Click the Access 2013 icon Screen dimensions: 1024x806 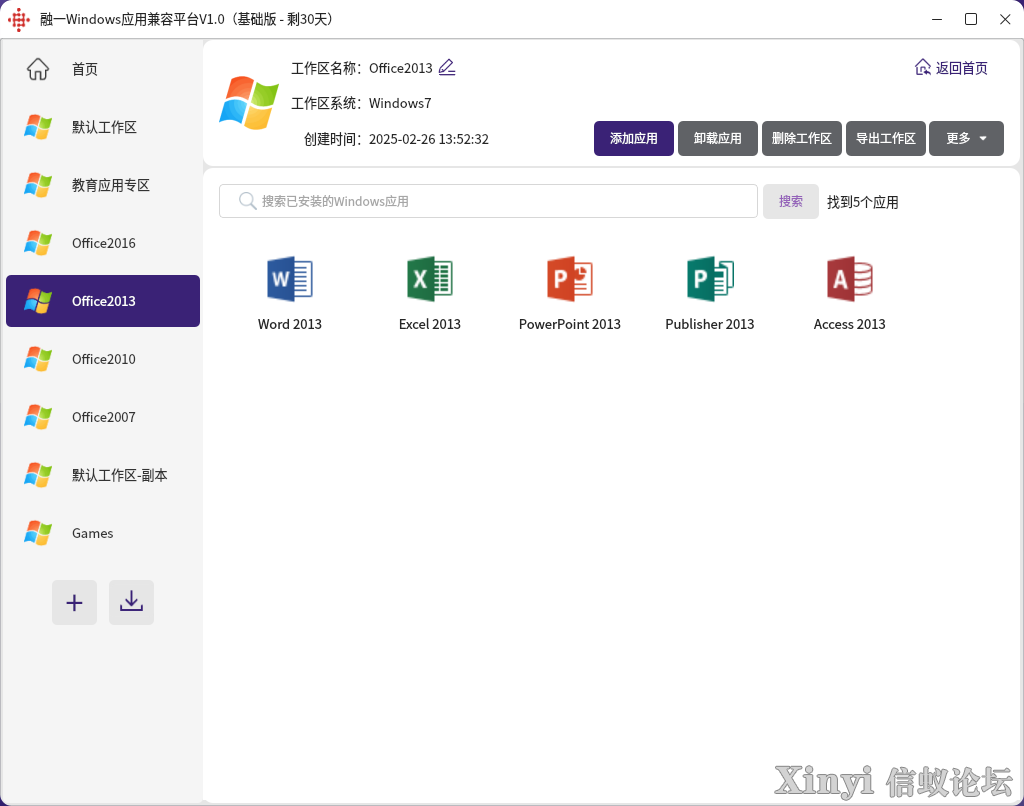[x=850, y=279]
